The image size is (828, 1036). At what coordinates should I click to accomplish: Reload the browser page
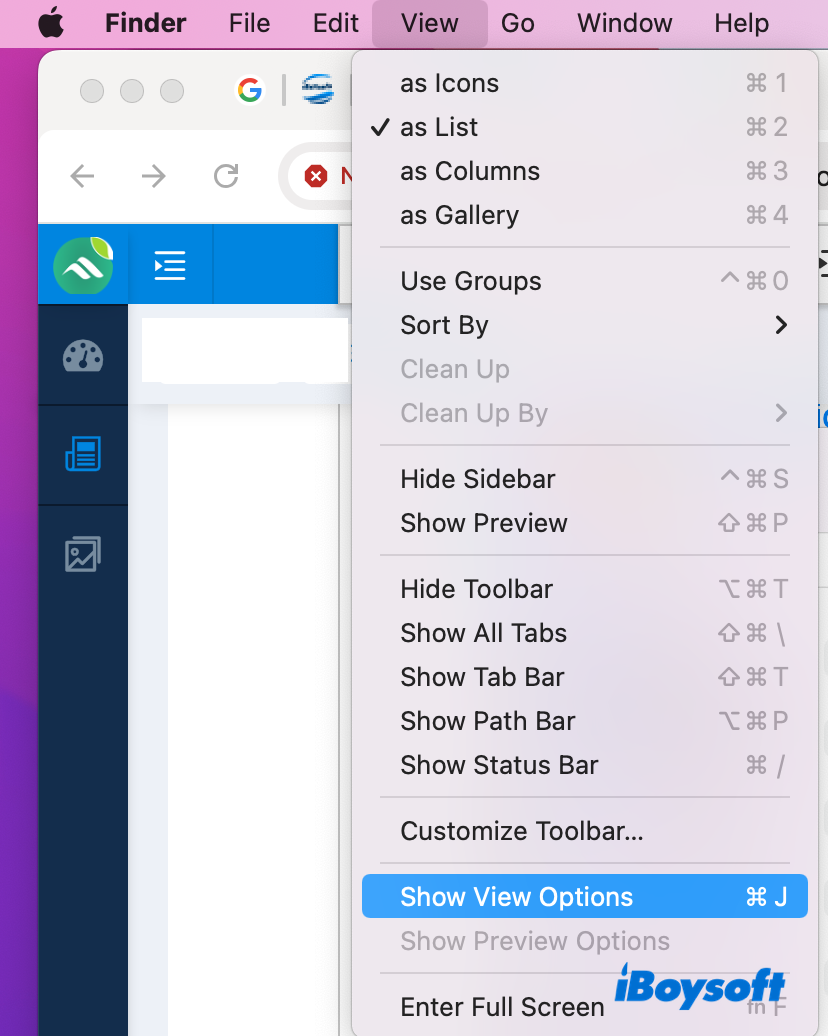pos(226,177)
